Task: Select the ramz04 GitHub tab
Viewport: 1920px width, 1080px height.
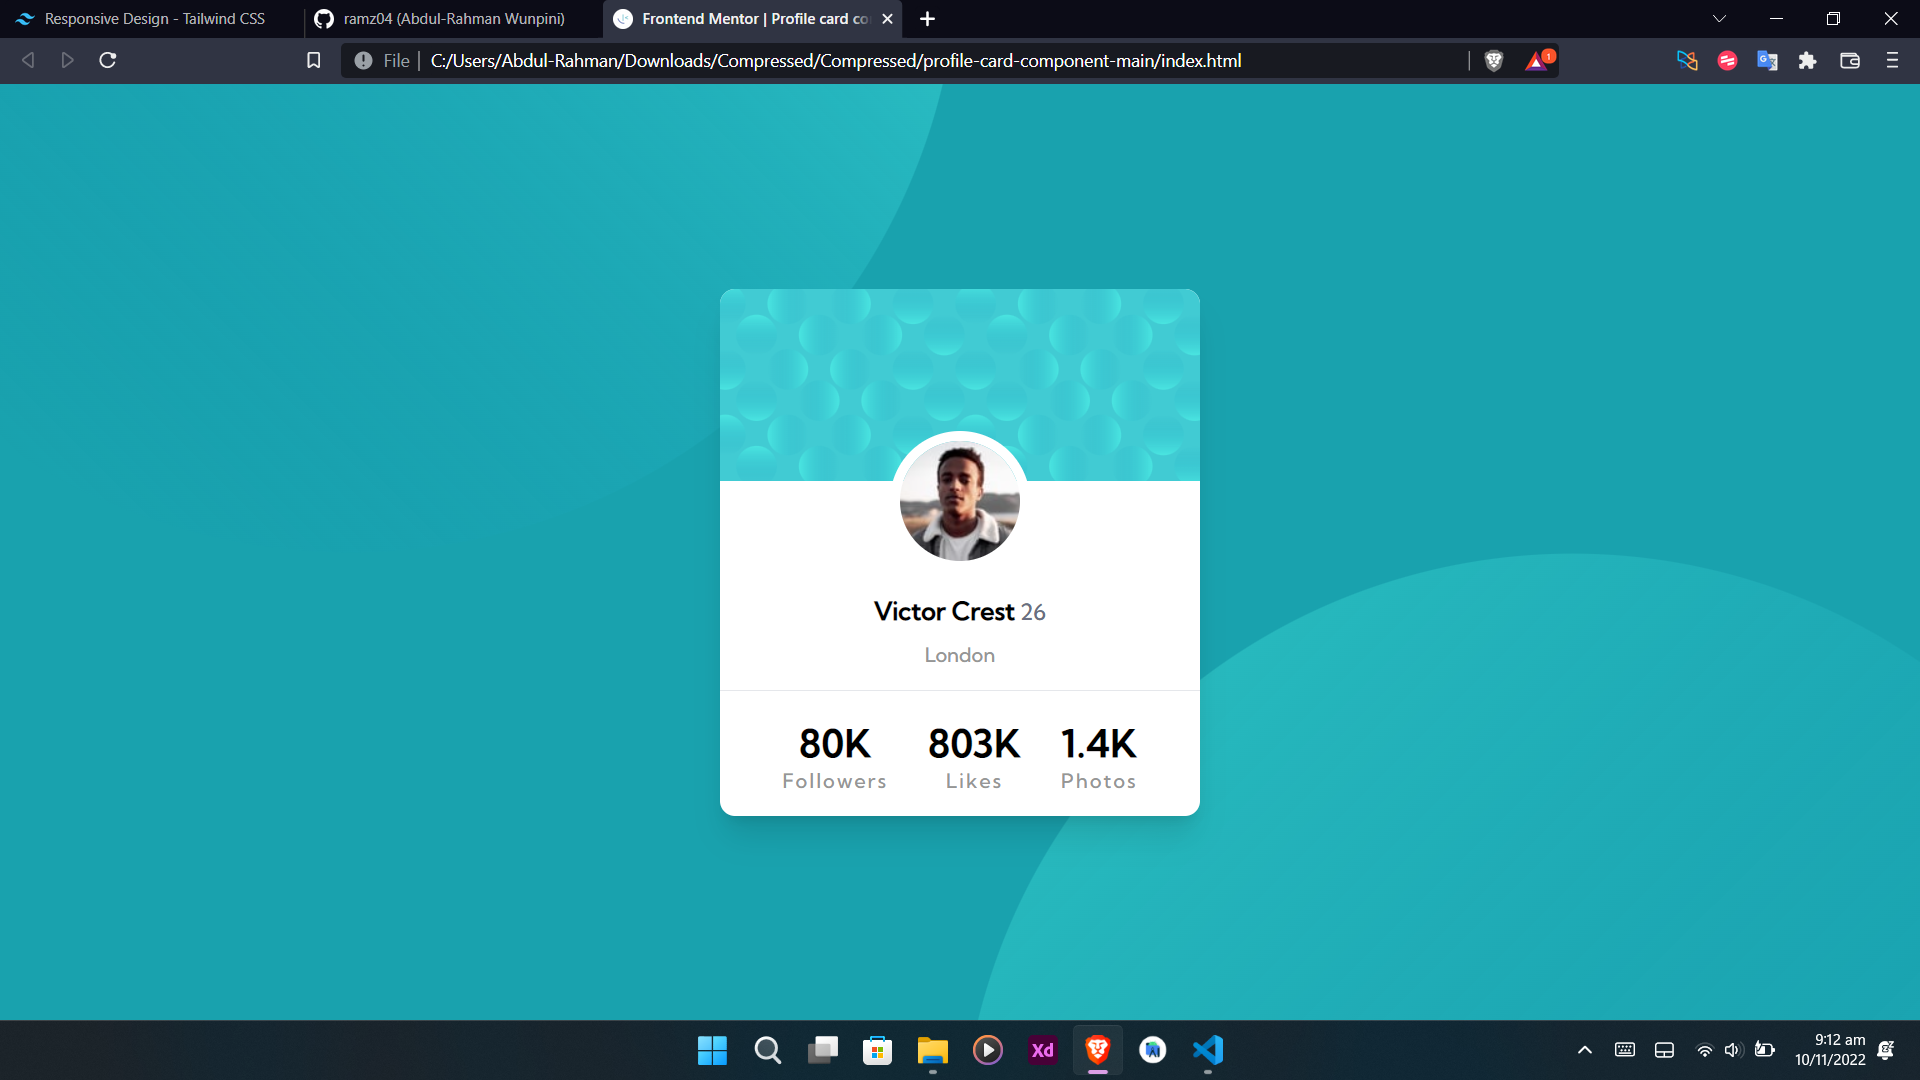Action: pyautogui.click(x=450, y=18)
